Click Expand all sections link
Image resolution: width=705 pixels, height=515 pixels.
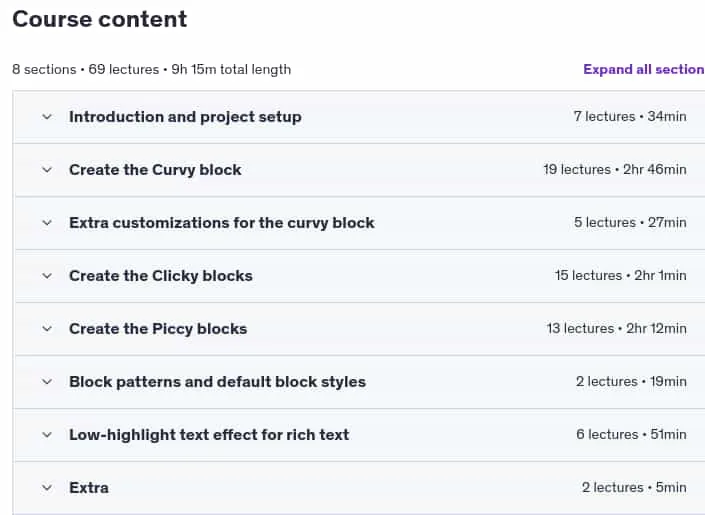(x=644, y=69)
